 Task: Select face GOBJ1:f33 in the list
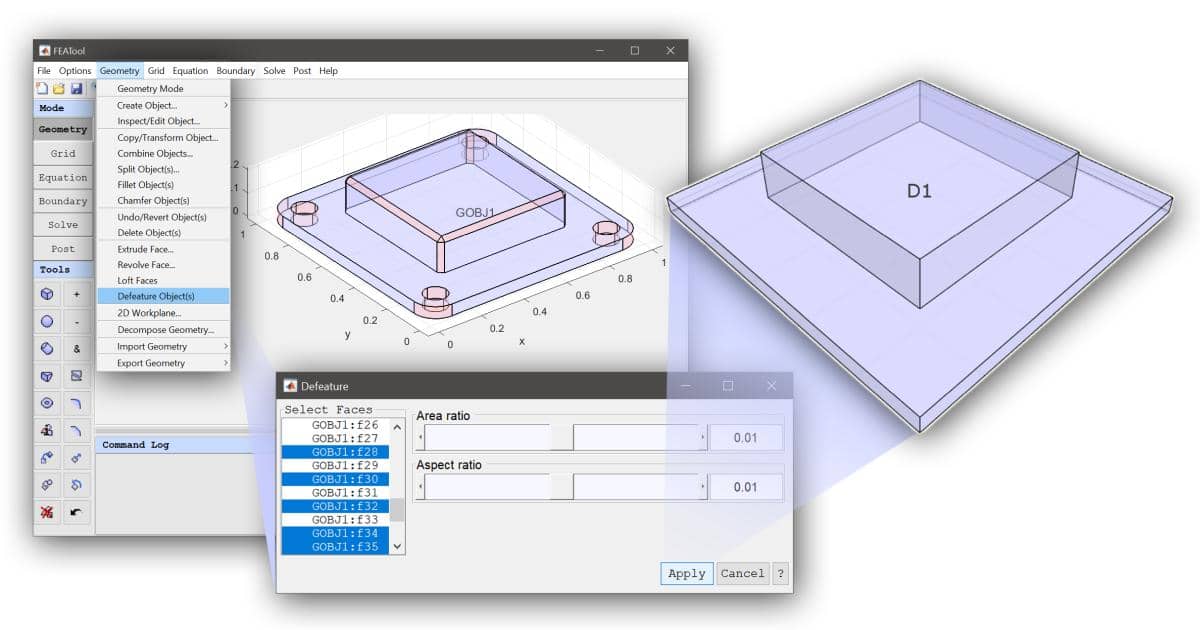(336, 519)
